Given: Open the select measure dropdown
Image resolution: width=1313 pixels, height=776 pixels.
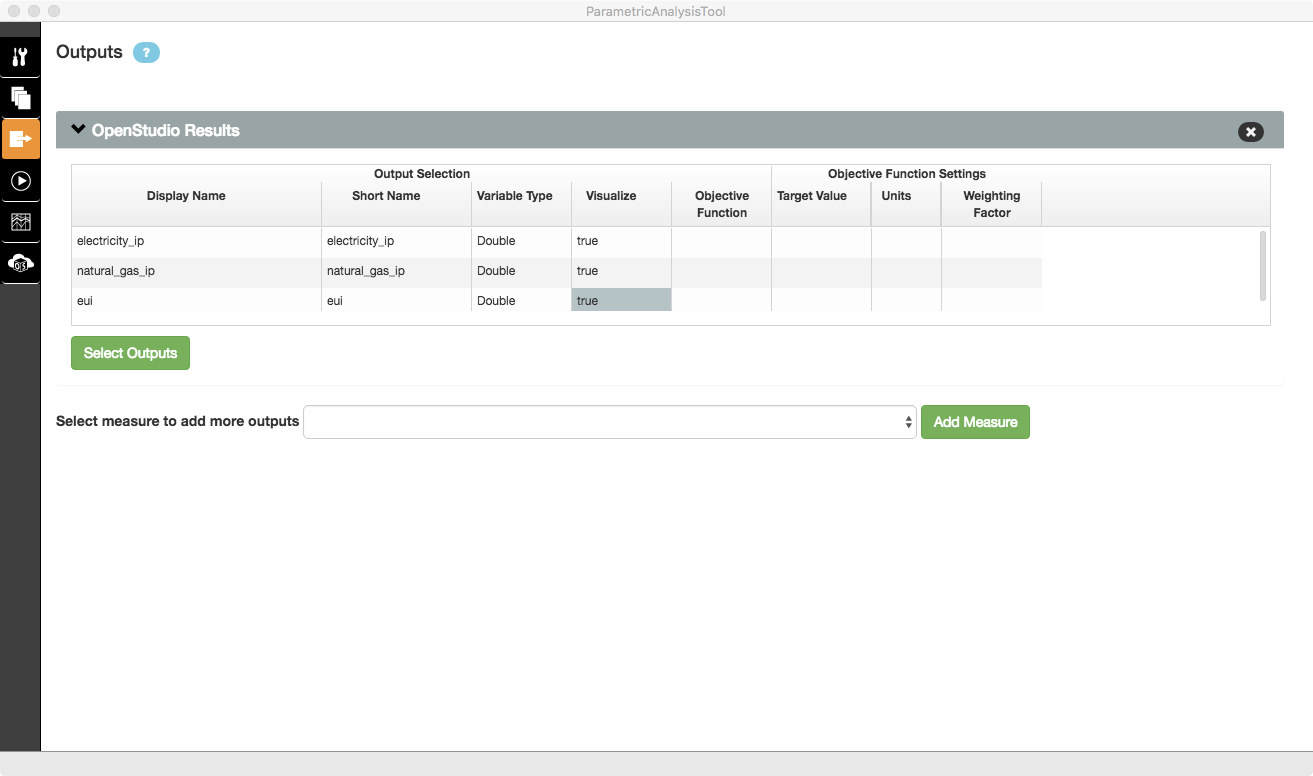Looking at the screenshot, I should 609,422.
